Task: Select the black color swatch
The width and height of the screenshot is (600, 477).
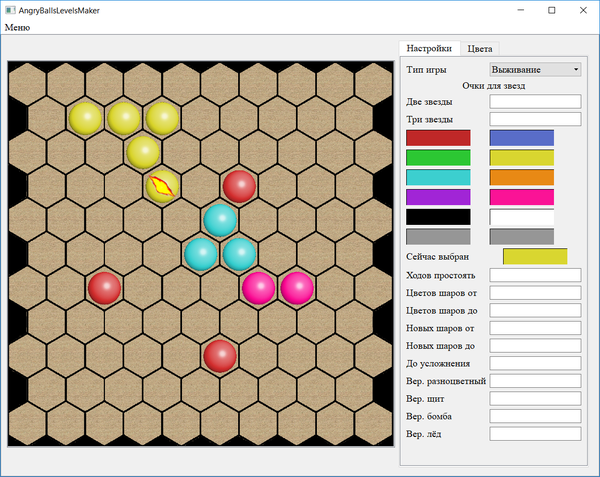Action: tap(438, 216)
